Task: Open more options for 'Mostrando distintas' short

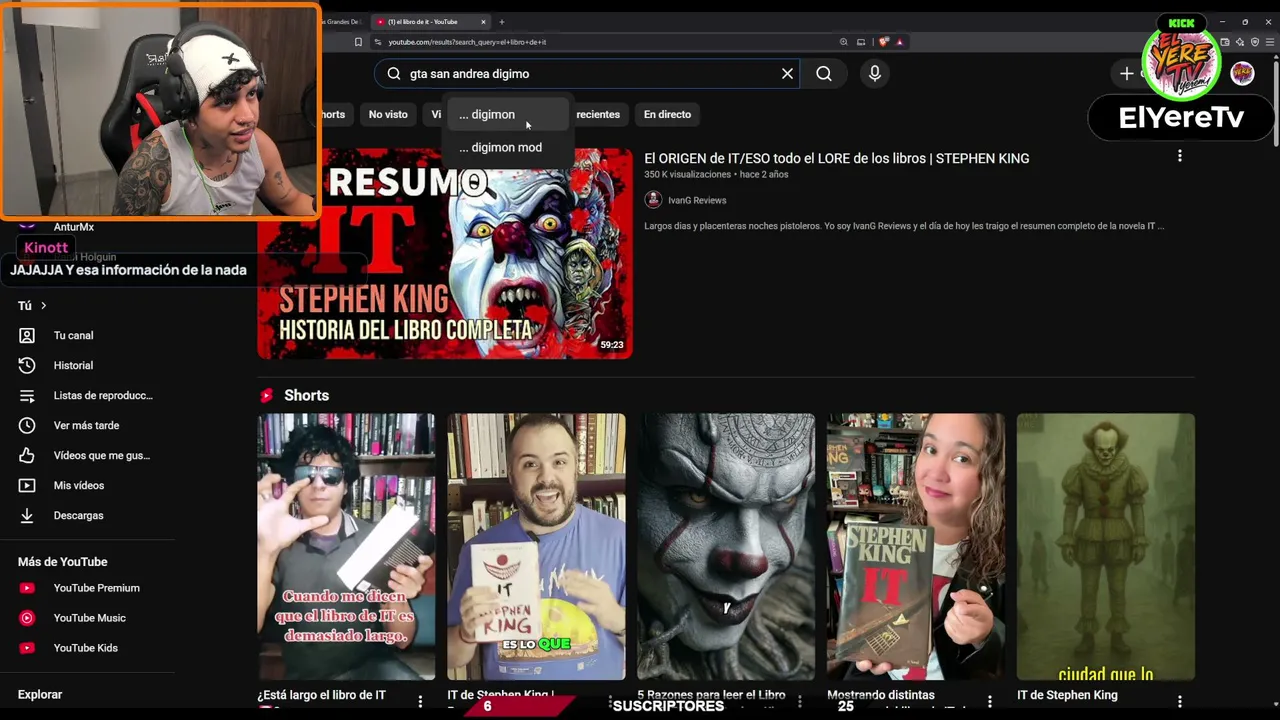Action: (x=990, y=702)
